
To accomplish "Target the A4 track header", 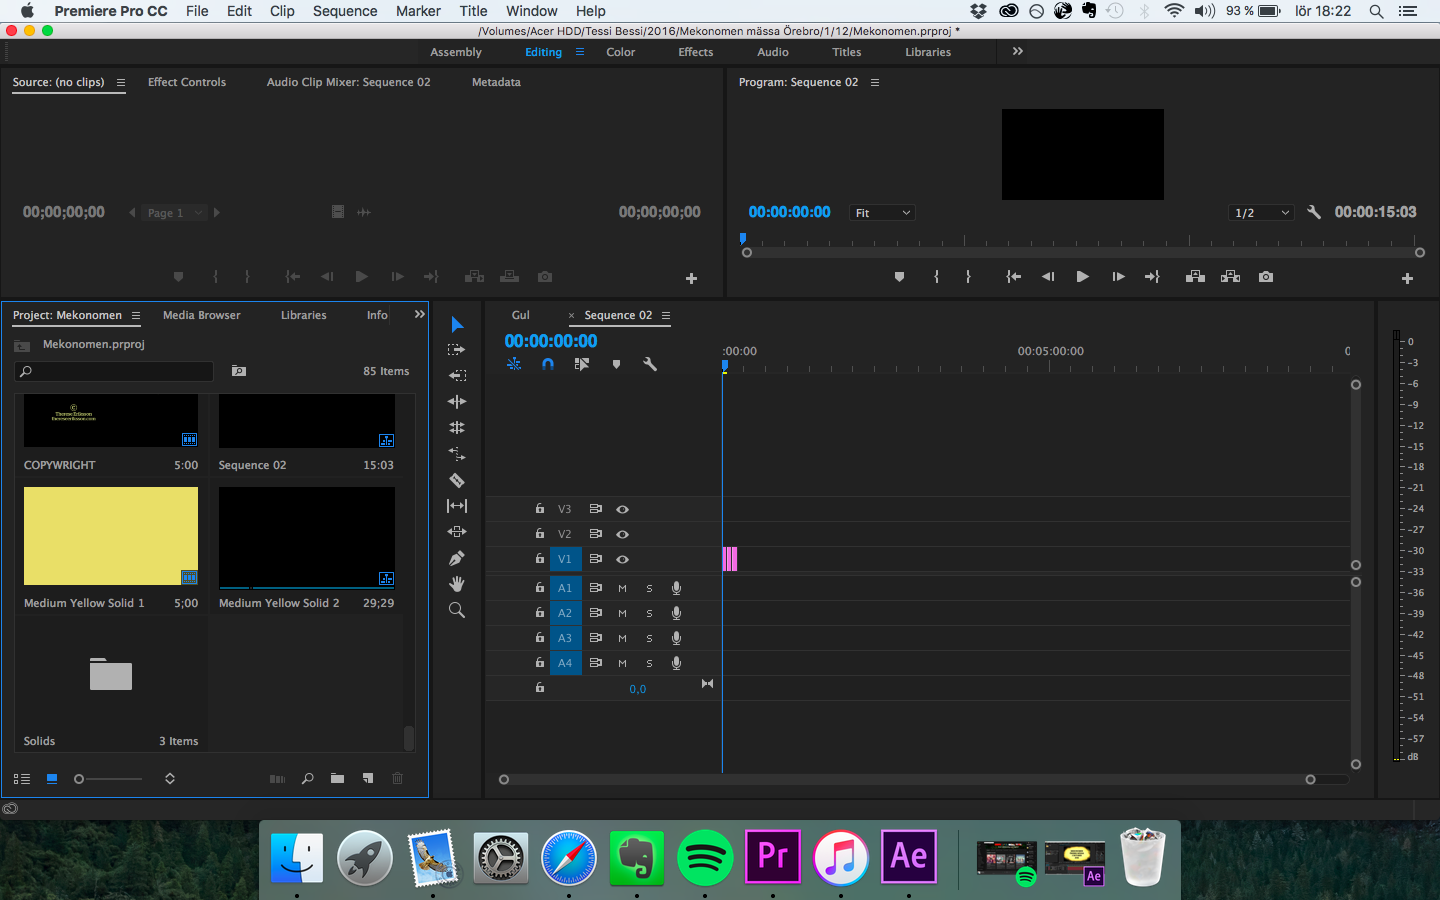I will pos(565,663).
